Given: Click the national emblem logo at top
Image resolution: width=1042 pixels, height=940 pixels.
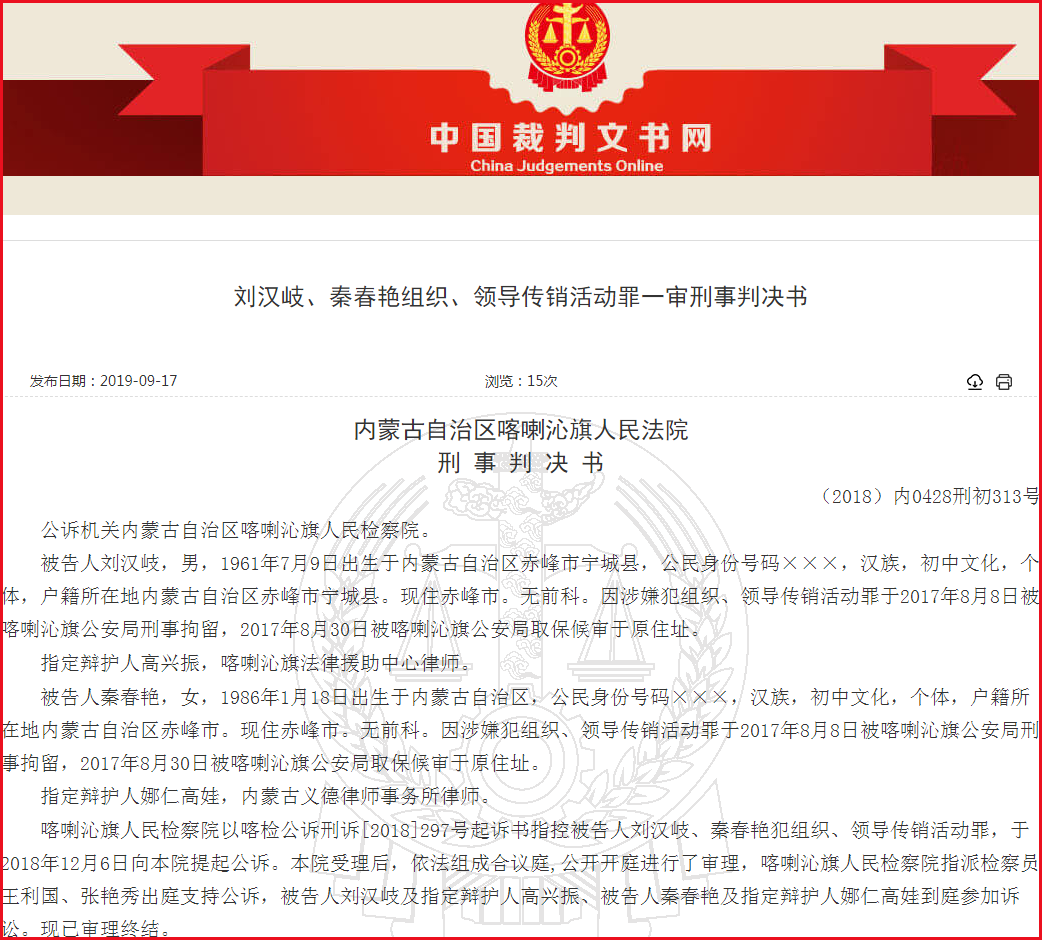Looking at the screenshot, I should (x=567, y=45).
